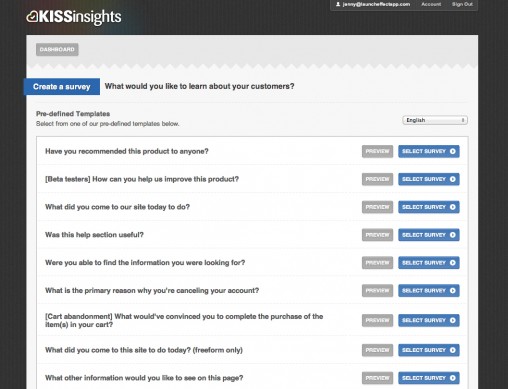Viewport: 508px width, 389px height.
Task: Click arrow icon in 'help section useful' Select Survey
Action: pos(453,235)
